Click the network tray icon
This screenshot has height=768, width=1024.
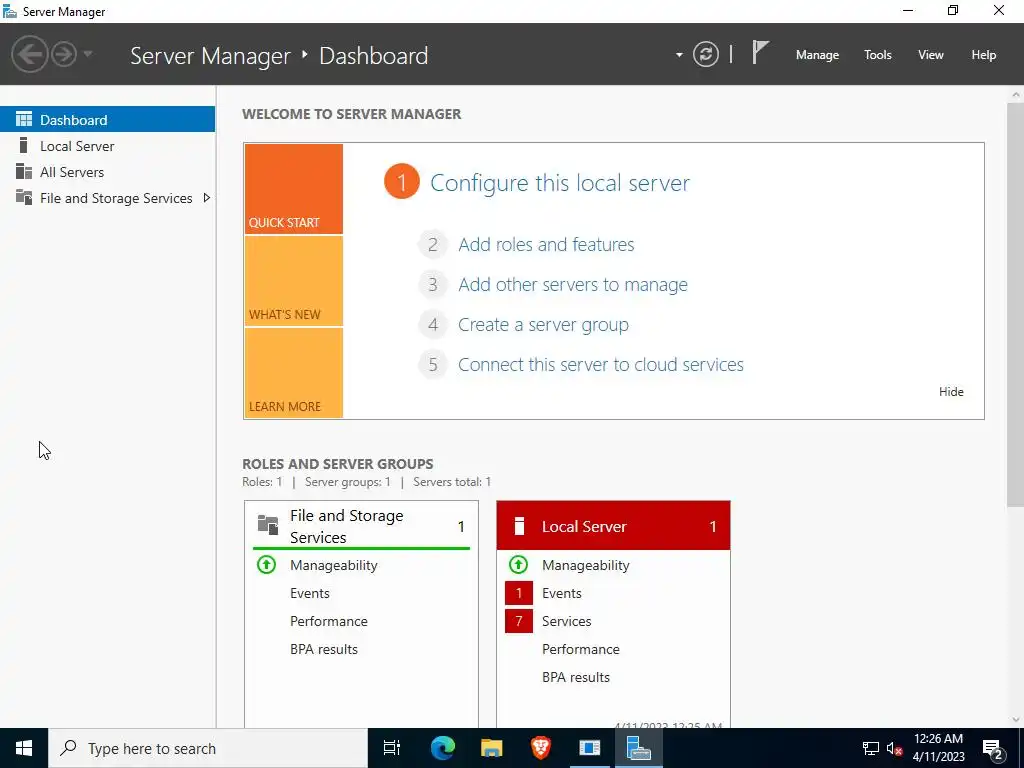pos(871,748)
